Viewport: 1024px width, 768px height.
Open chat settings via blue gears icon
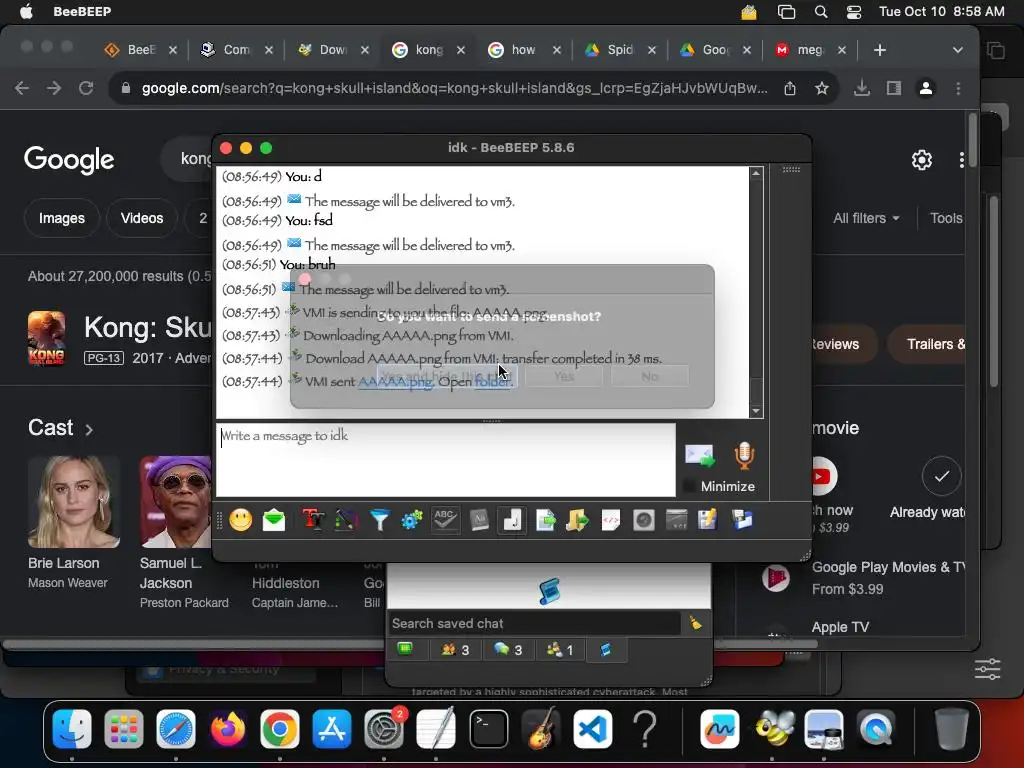pyautogui.click(x=411, y=520)
